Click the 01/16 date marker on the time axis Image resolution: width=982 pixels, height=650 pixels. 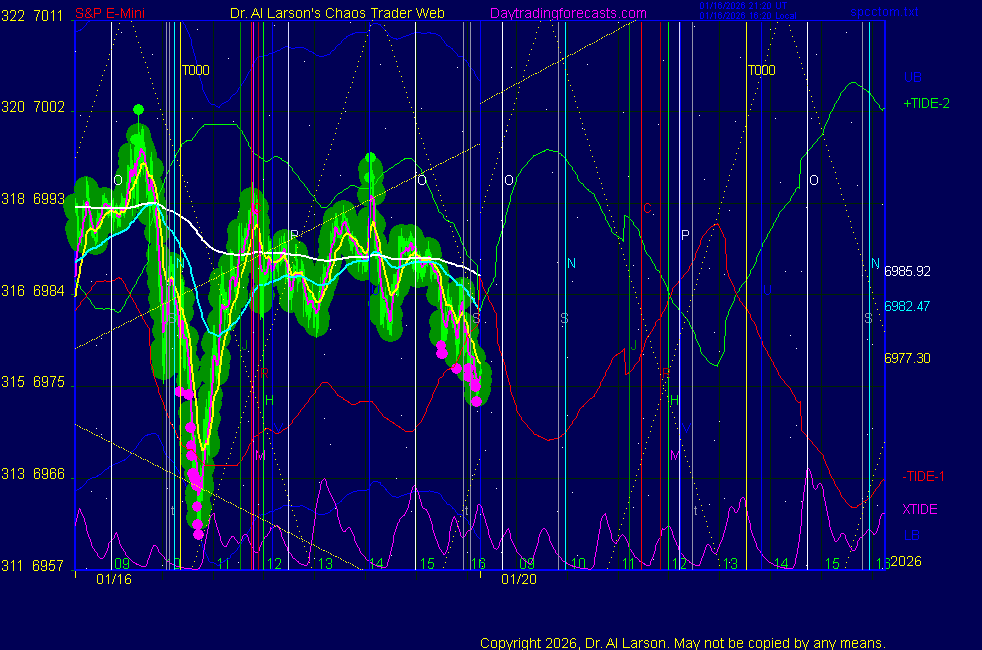[x=113, y=579]
